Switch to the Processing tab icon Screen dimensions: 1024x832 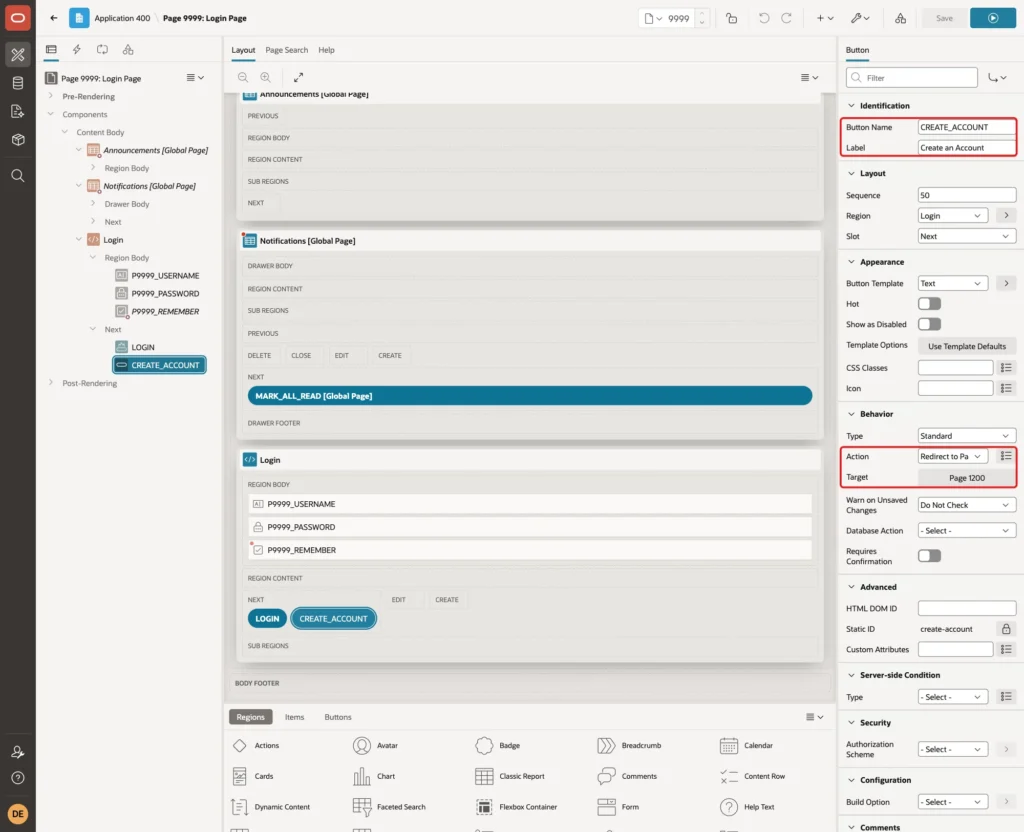(103, 50)
